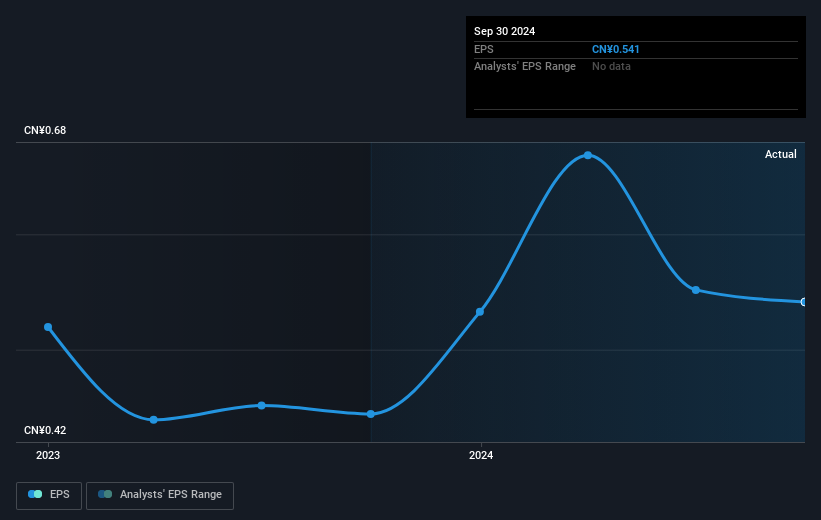Click the 2023 x-axis label
This screenshot has width=821, height=520.
[48, 456]
